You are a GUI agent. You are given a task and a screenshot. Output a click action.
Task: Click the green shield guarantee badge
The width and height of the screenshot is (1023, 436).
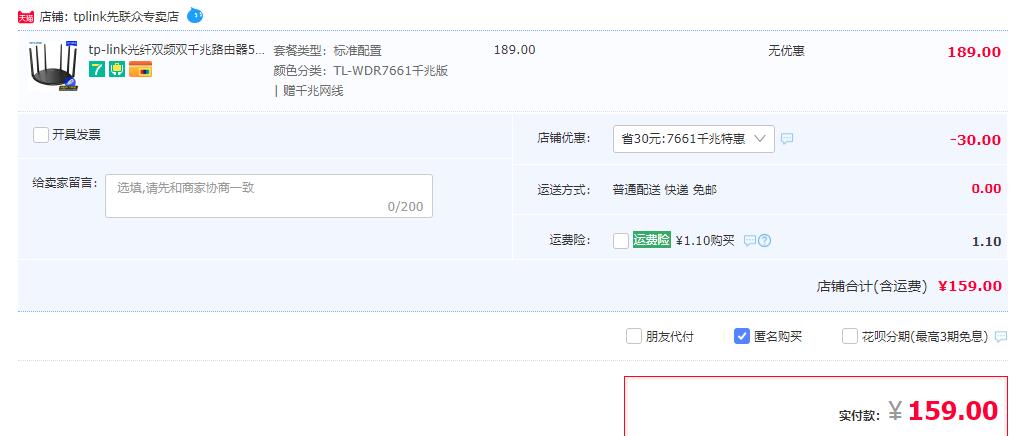click(117, 69)
